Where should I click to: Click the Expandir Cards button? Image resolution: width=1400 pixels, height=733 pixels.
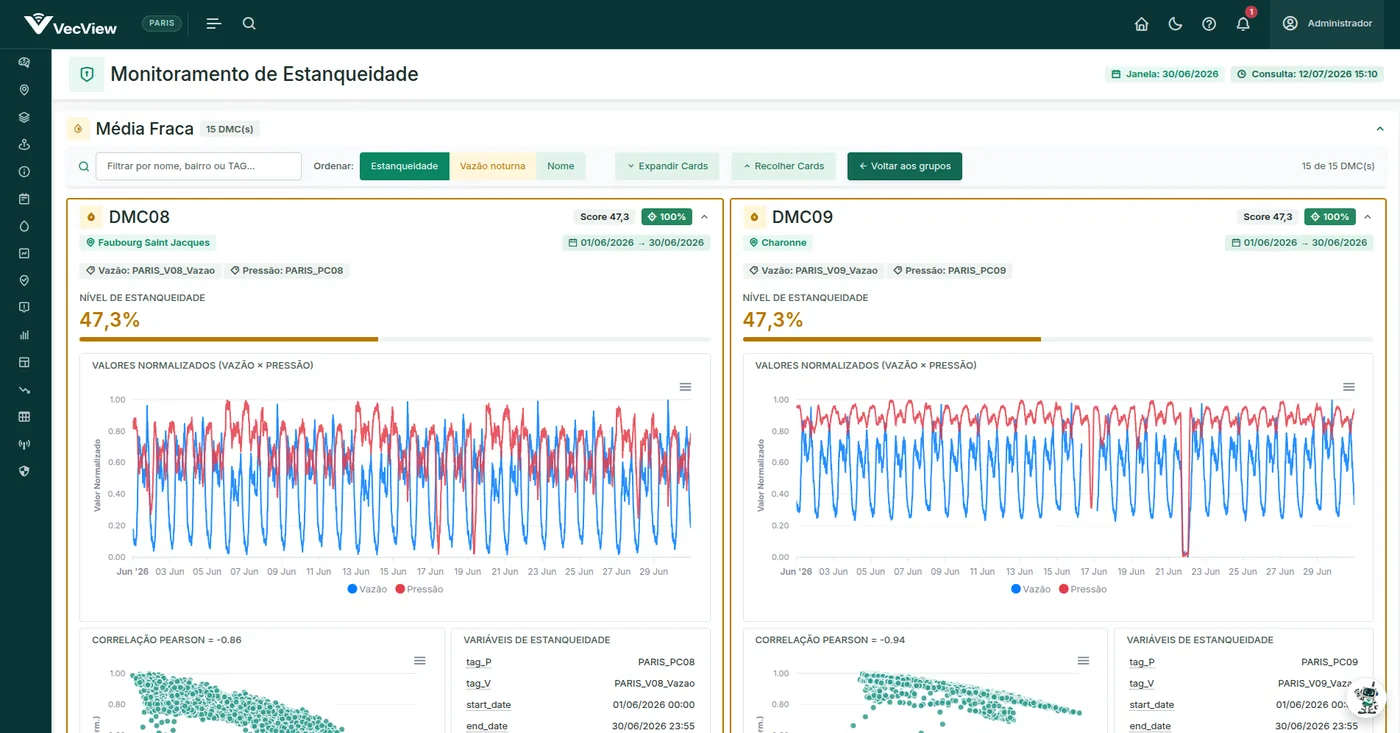point(667,166)
